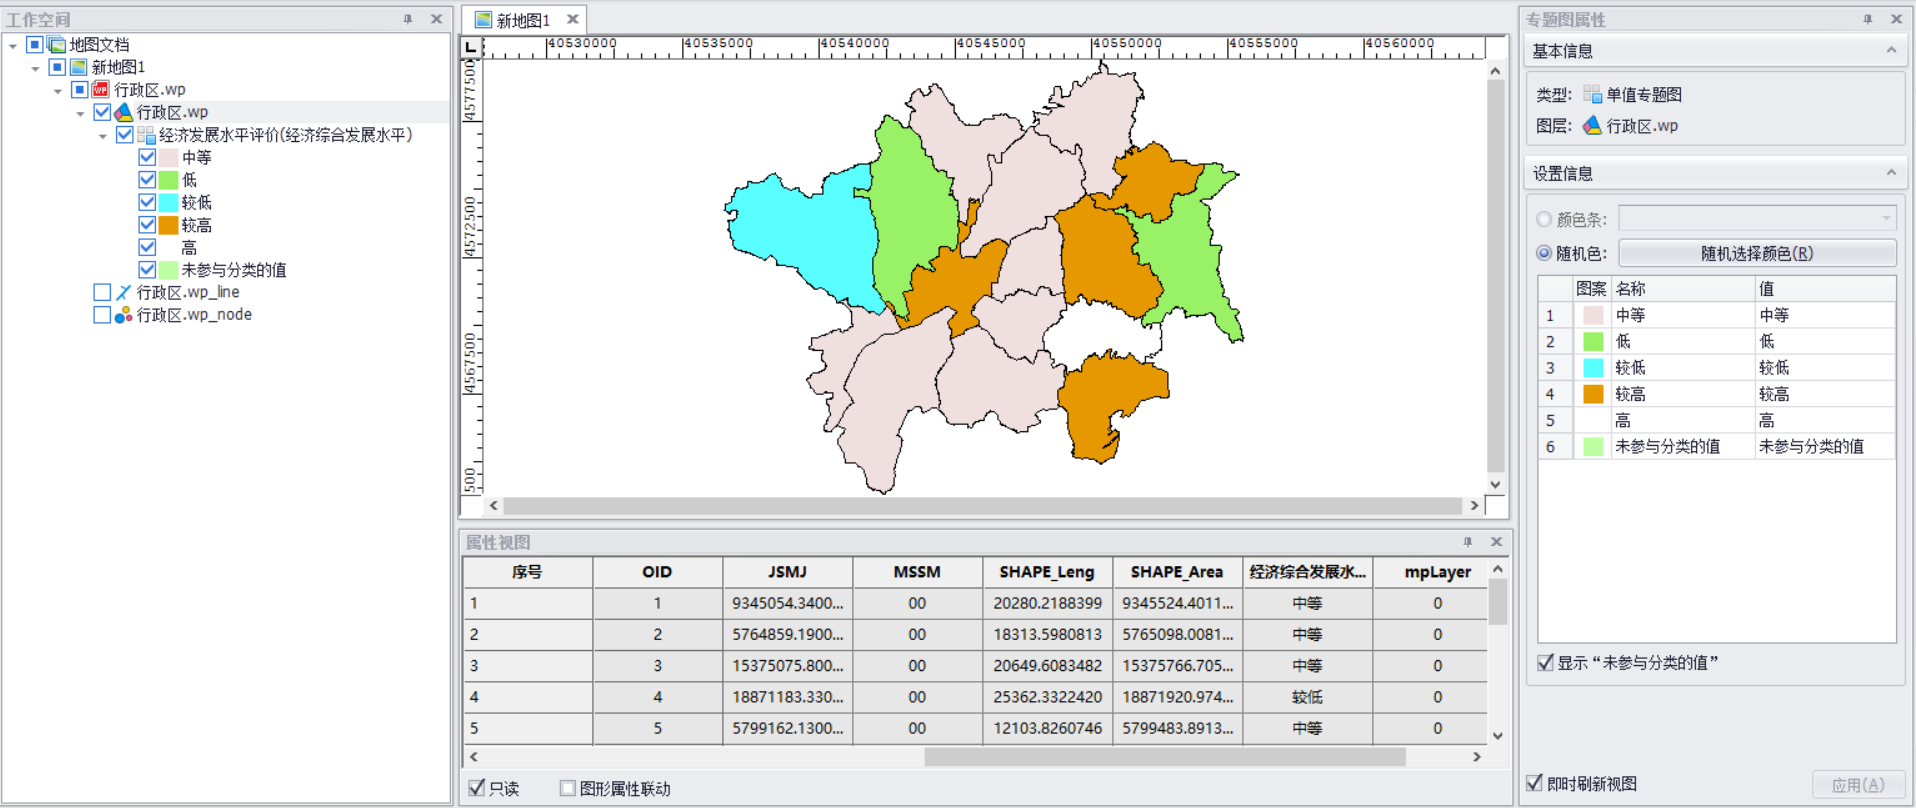The image size is (1916, 808).
Task: Click the orange 较高 color swatch in table
Action: [1593, 394]
